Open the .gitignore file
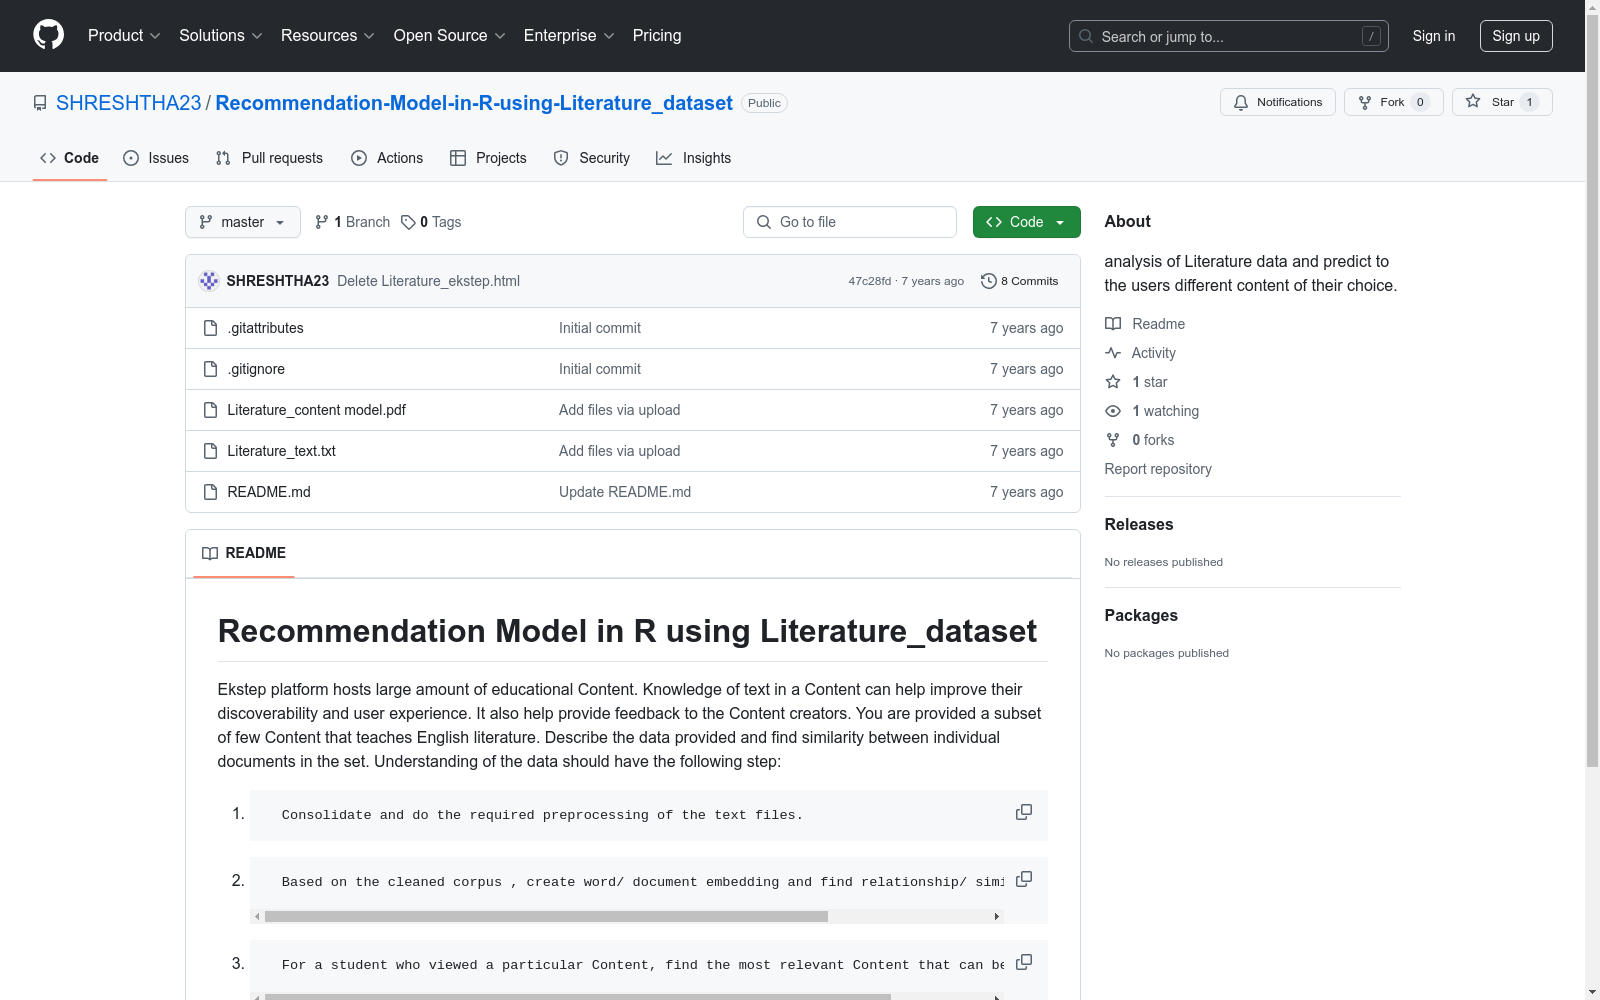The width and height of the screenshot is (1600, 1000). 256,369
